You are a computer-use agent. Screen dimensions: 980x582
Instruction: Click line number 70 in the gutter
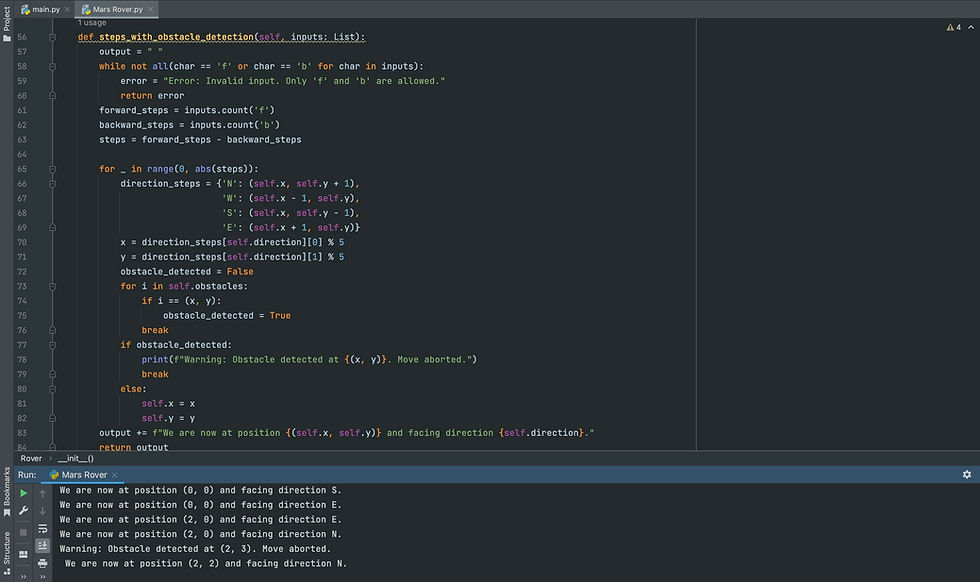tap(22, 243)
